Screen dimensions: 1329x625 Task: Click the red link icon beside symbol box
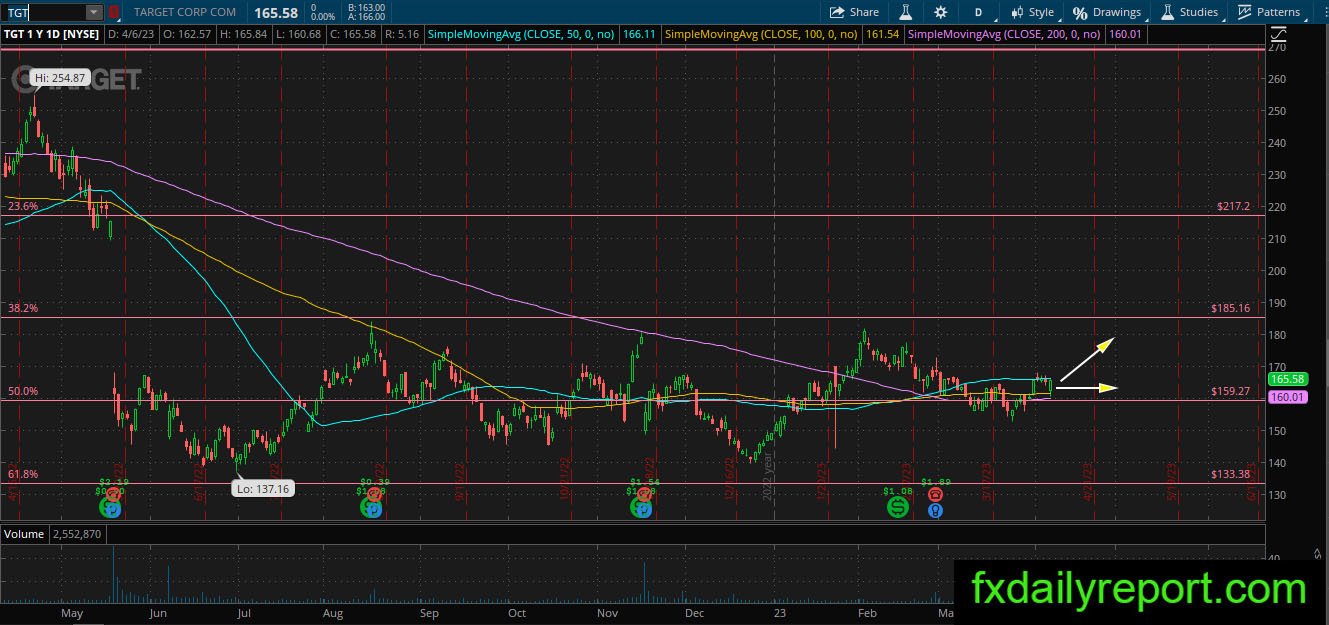pyautogui.click(x=114, y=12)
